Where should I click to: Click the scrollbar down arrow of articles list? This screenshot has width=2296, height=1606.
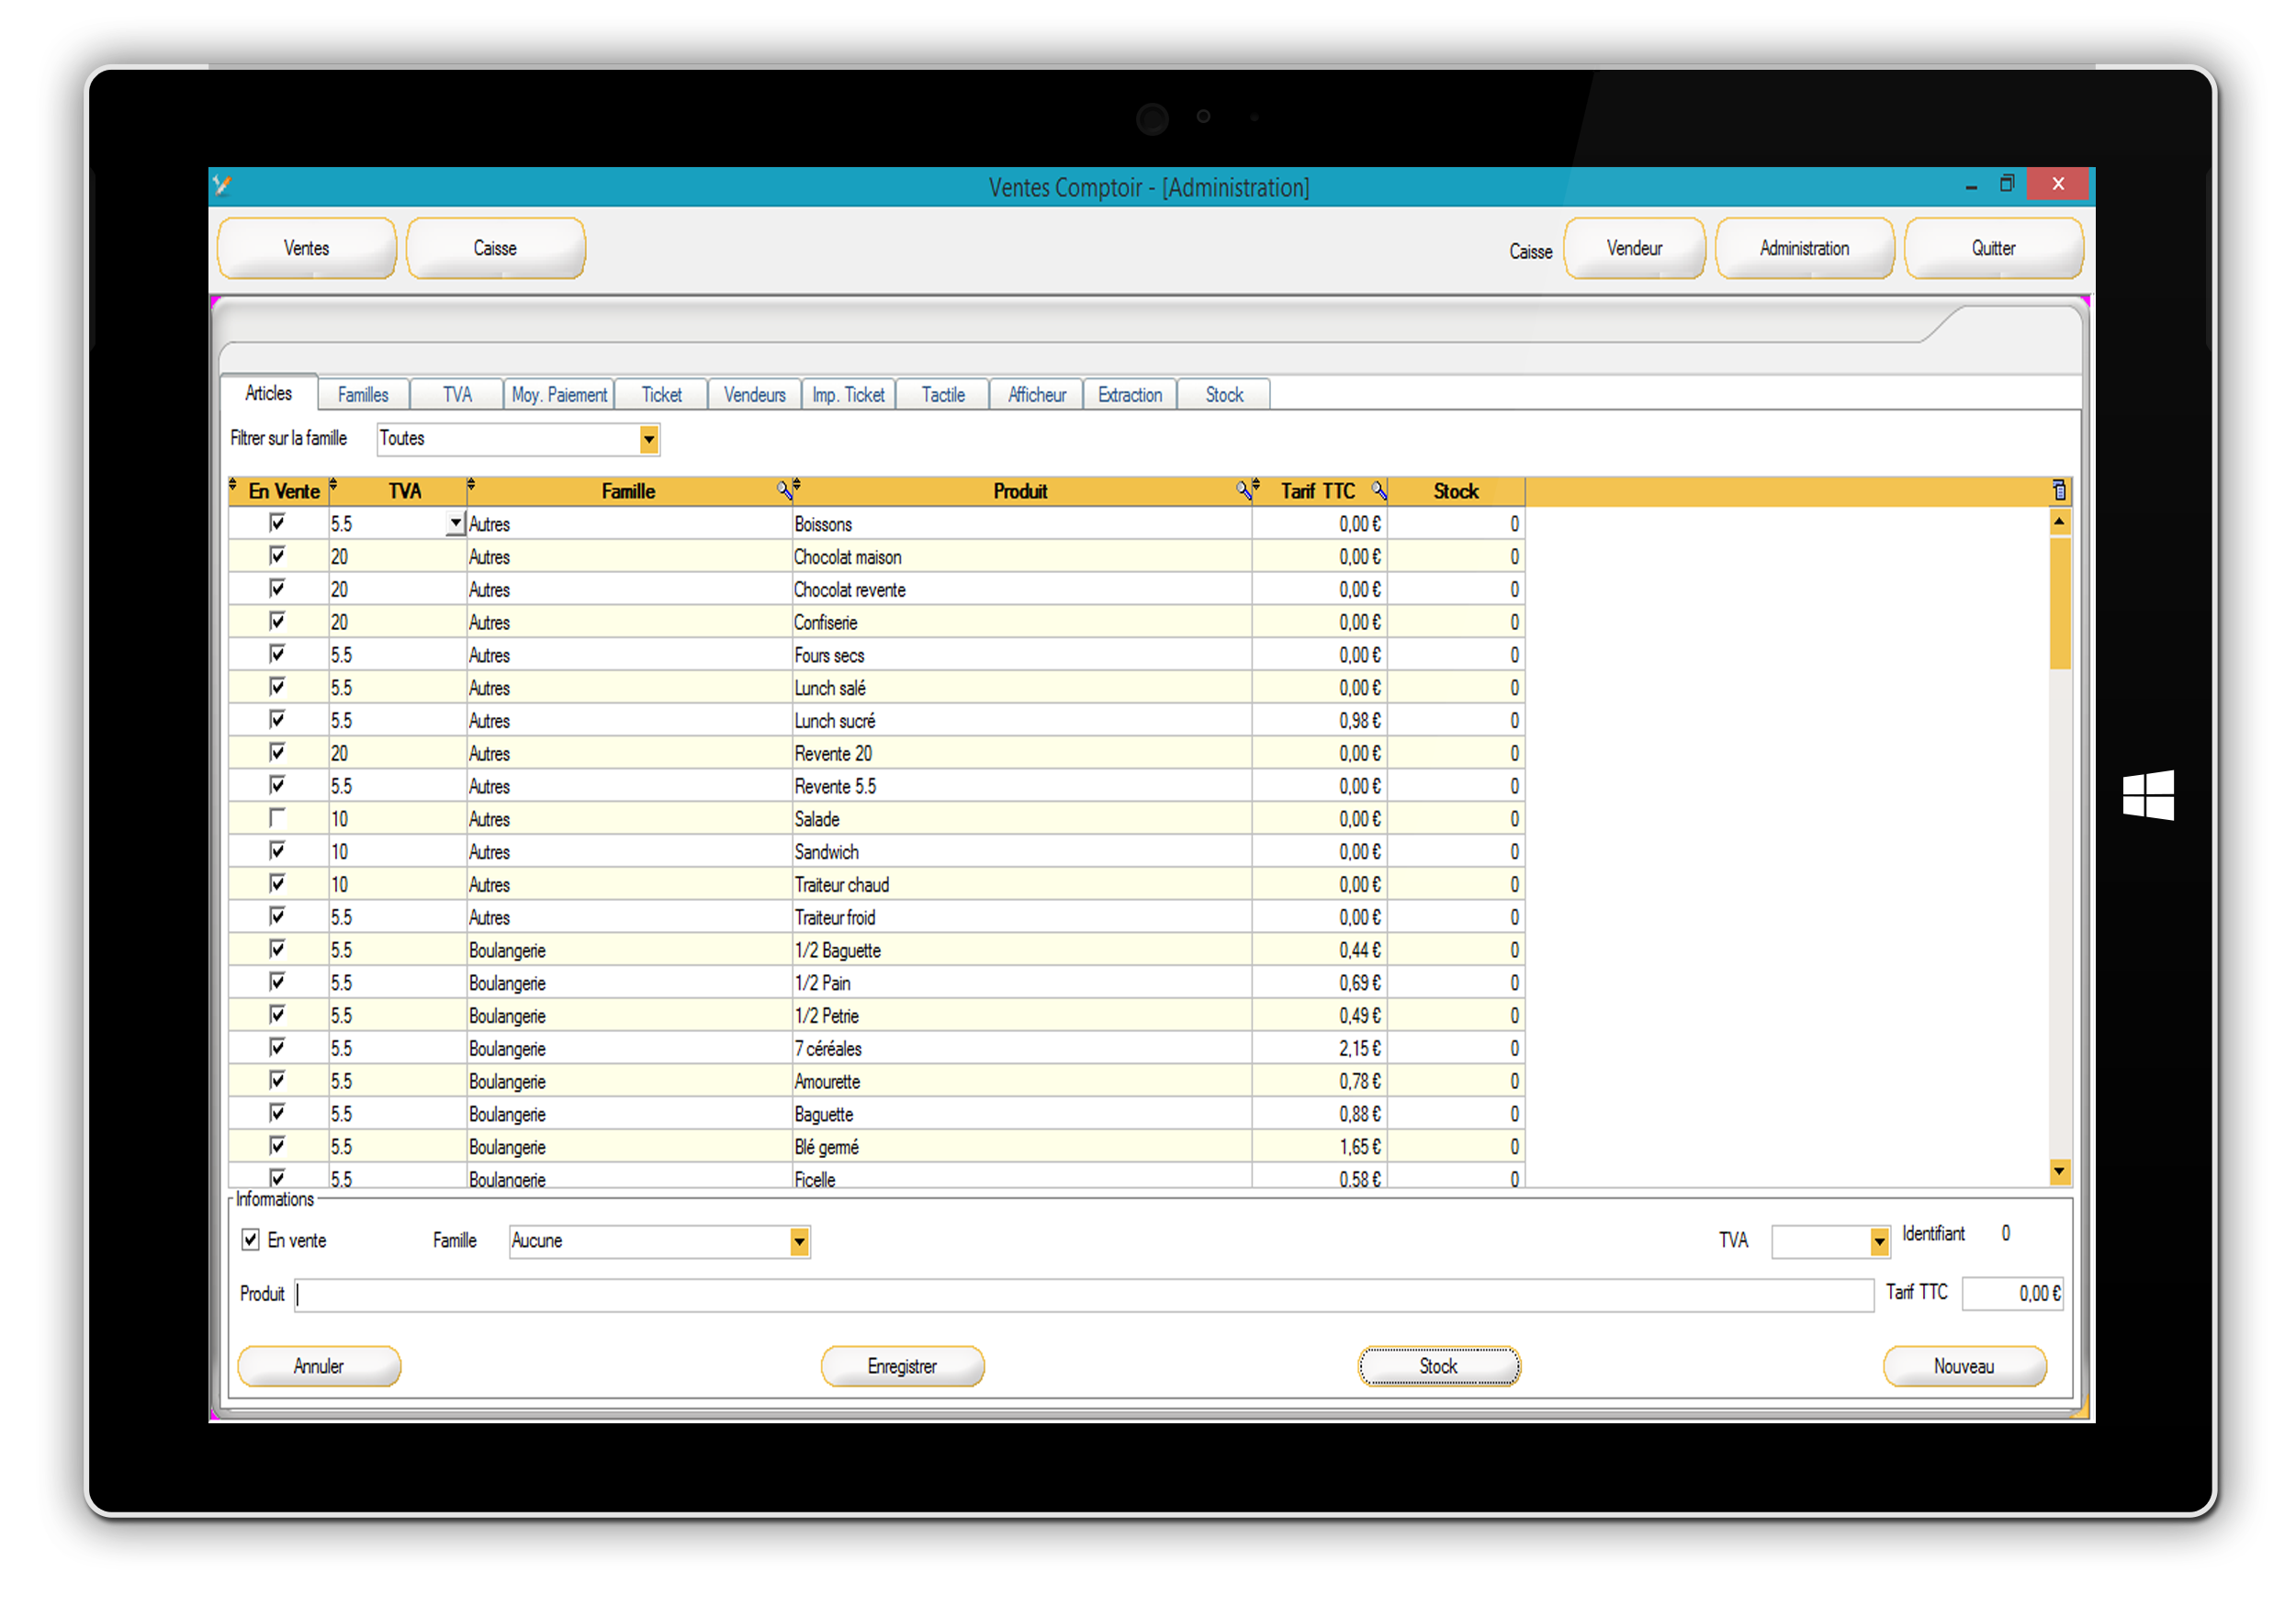tap(2059, 1171)
